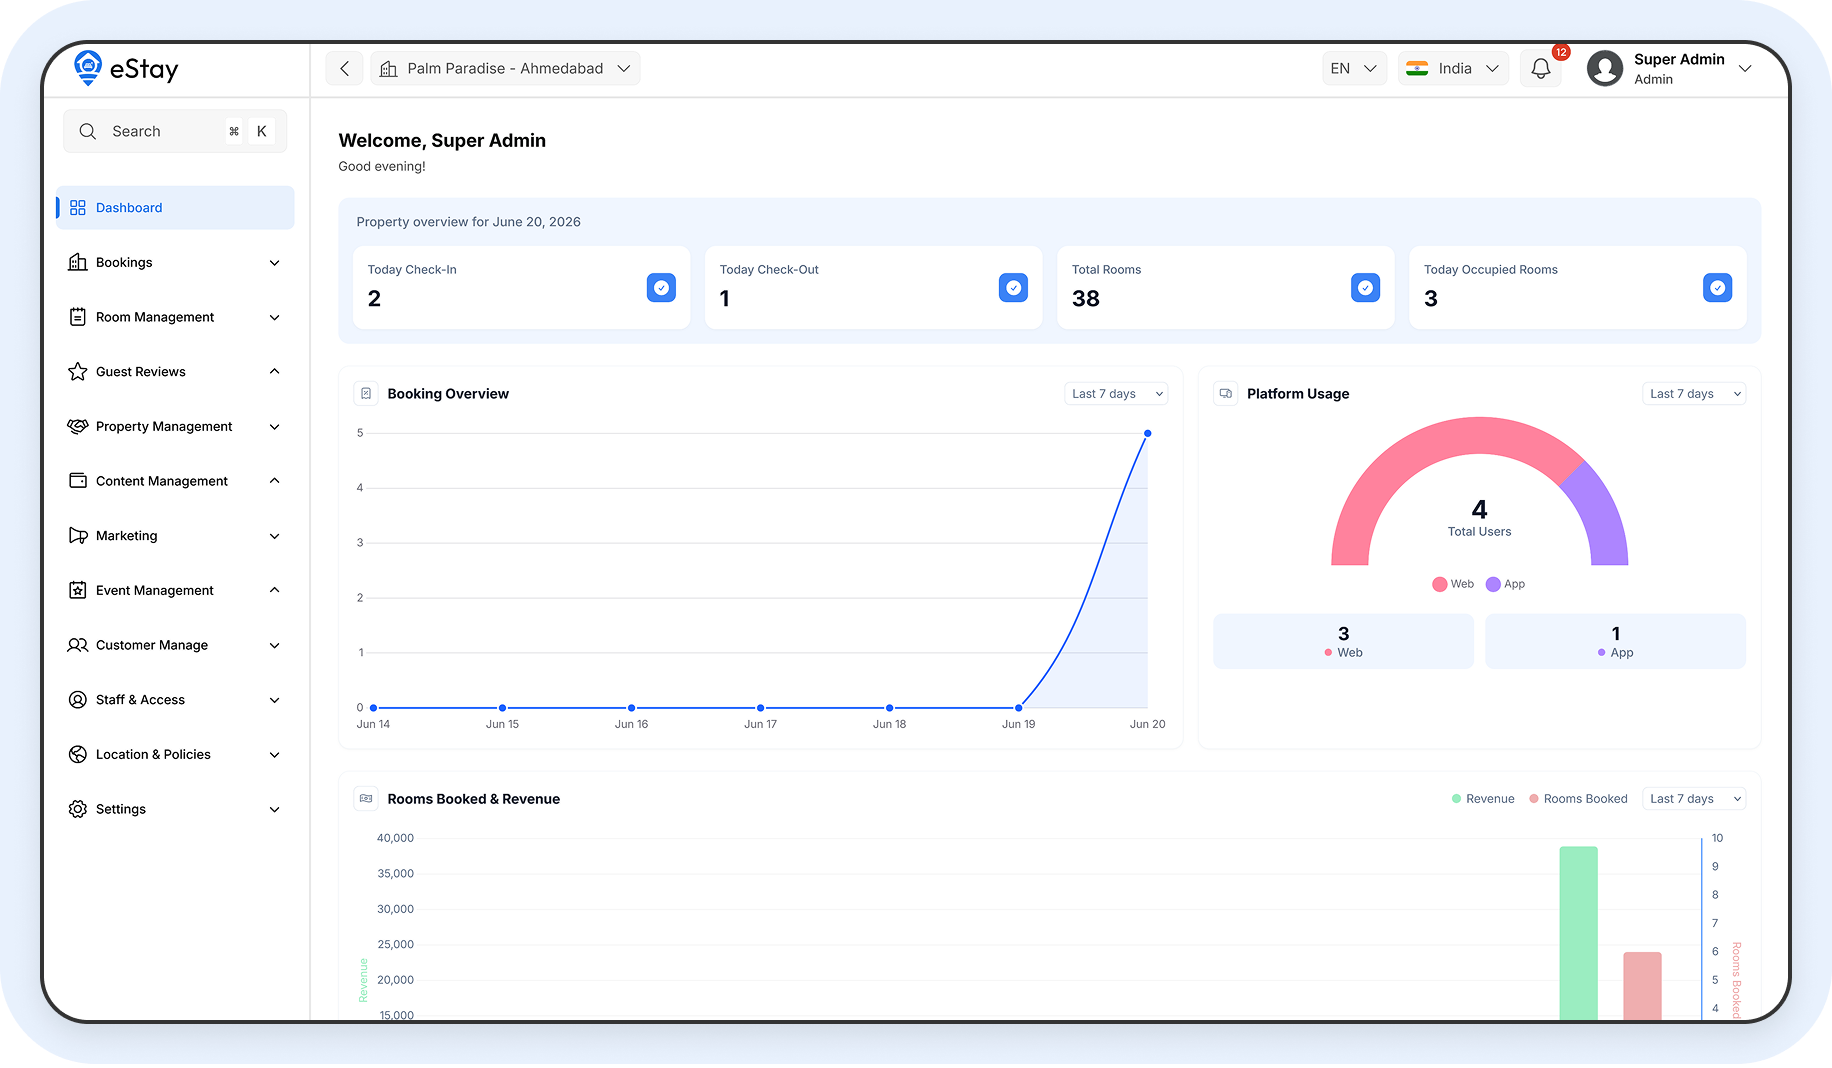Open the India country dropdown

coord(1453,68)
